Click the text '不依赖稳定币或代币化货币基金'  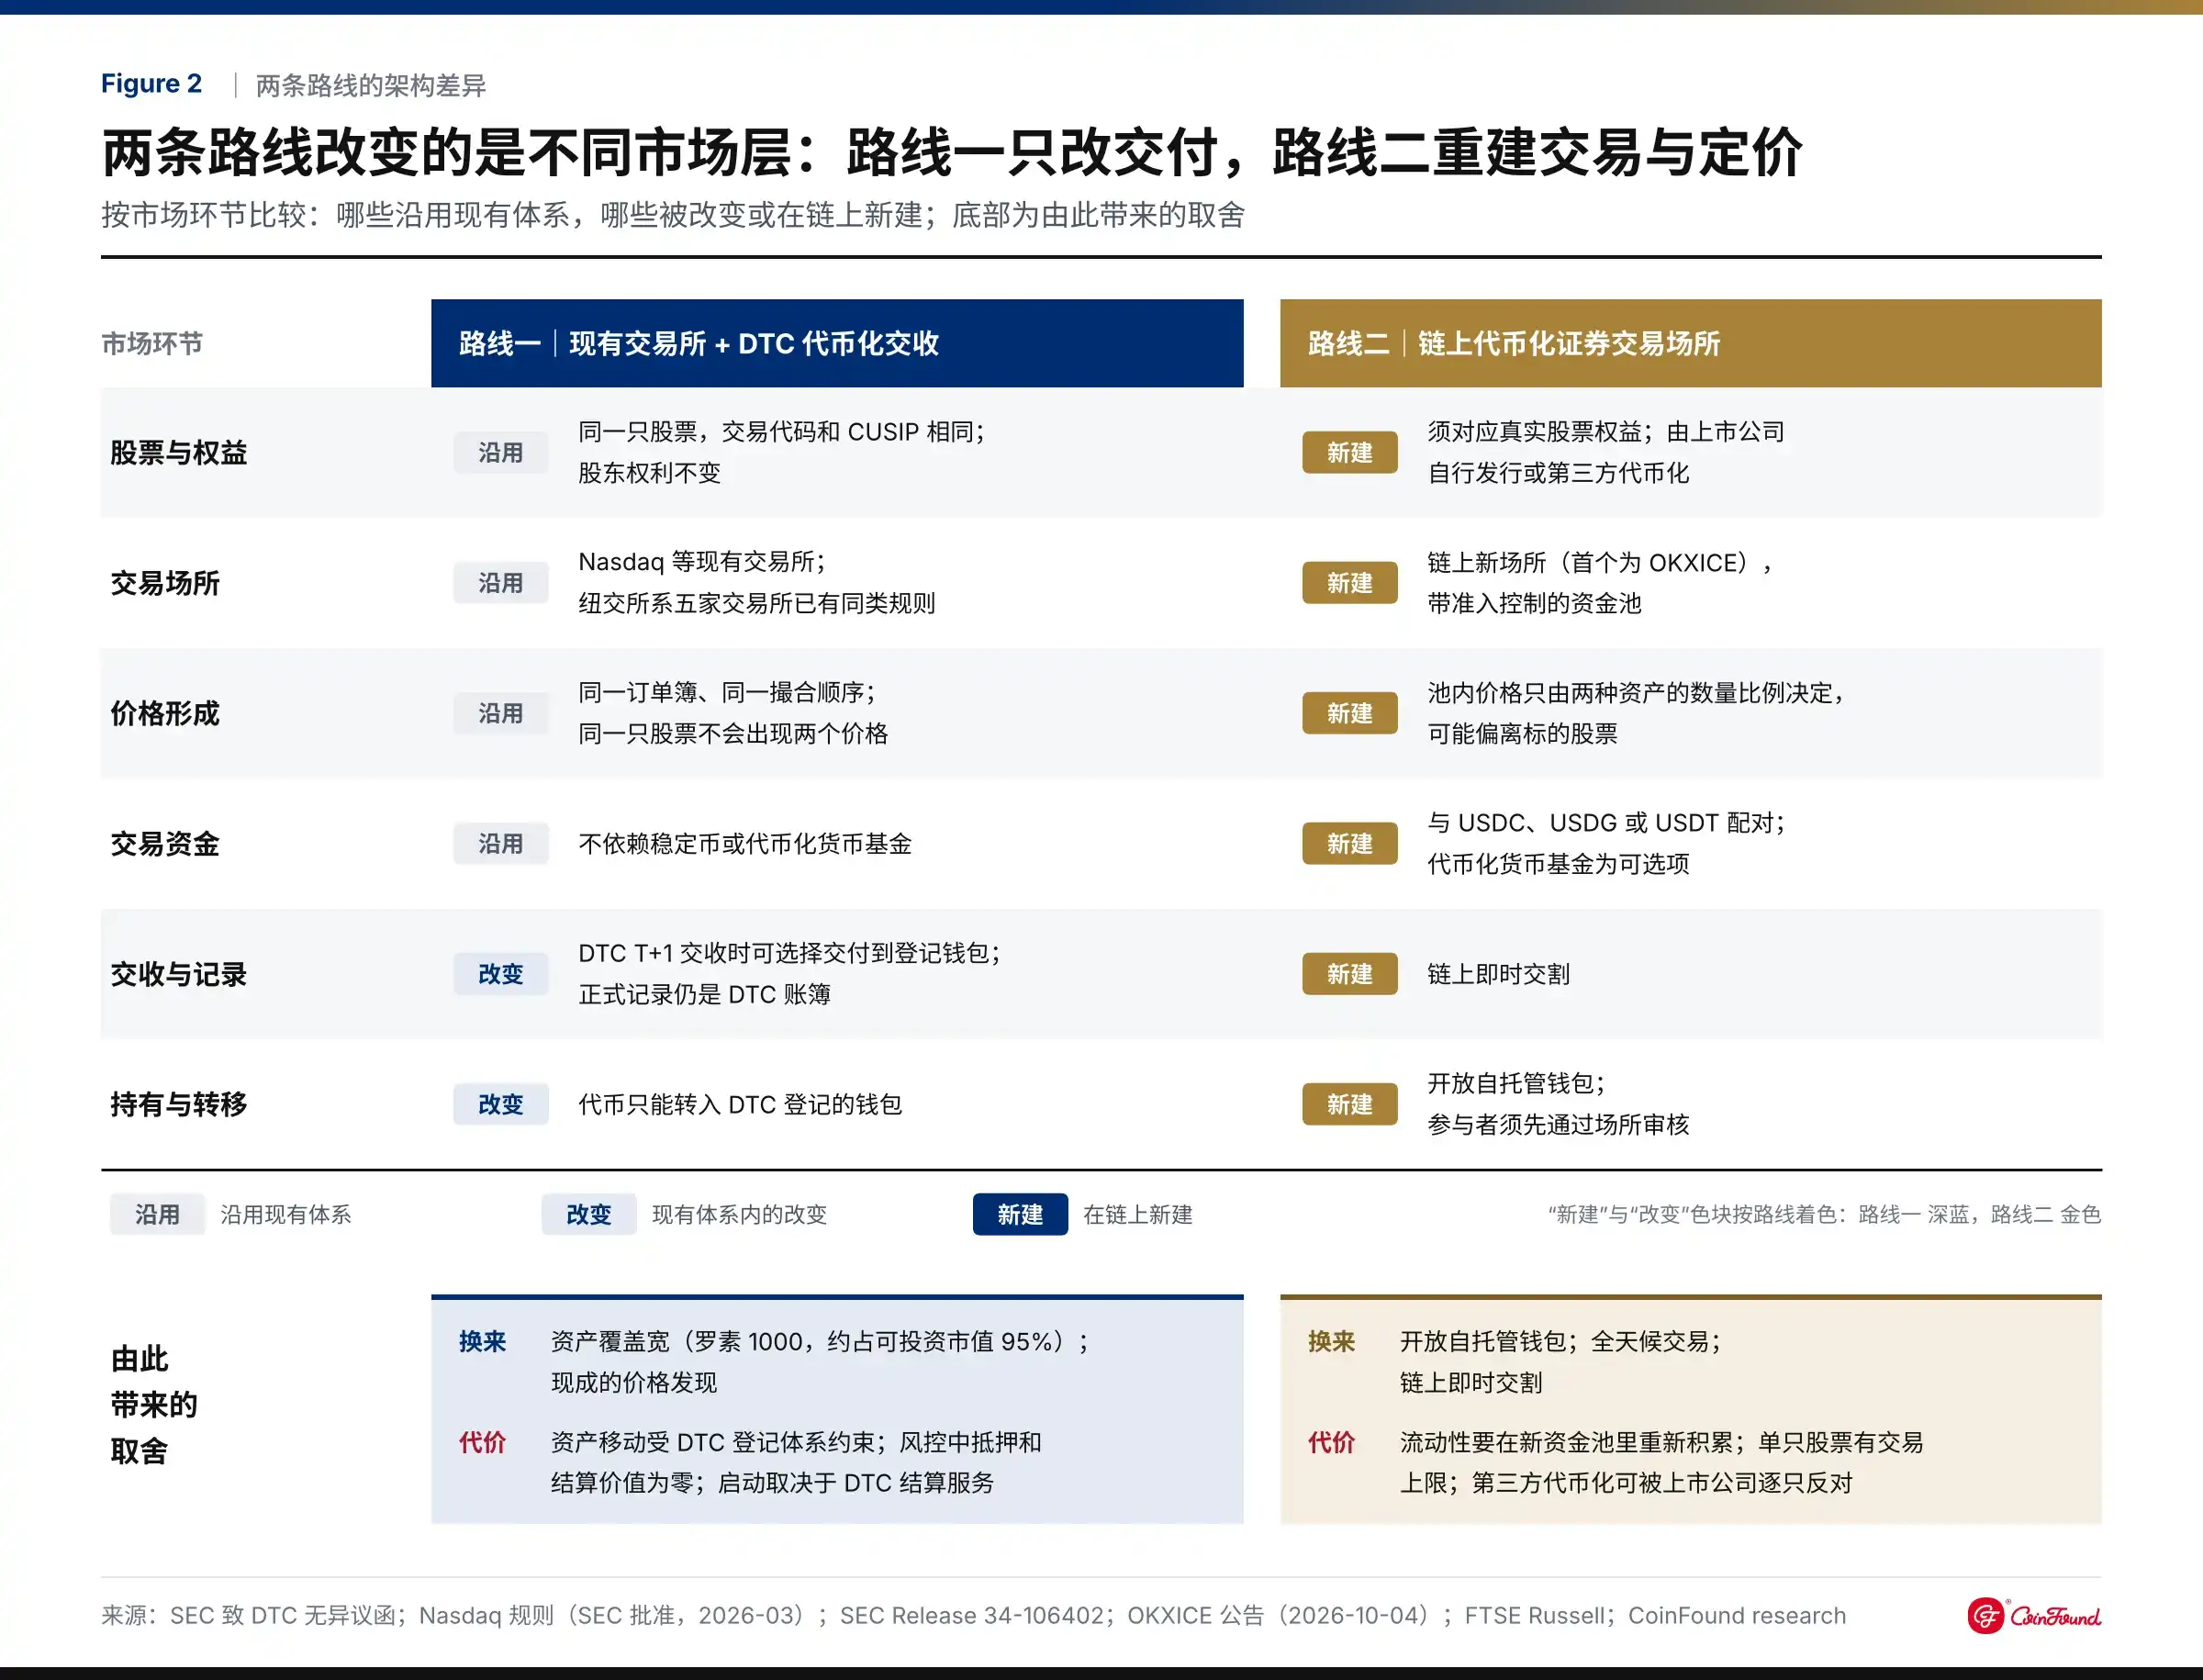(x=745, y=844)
